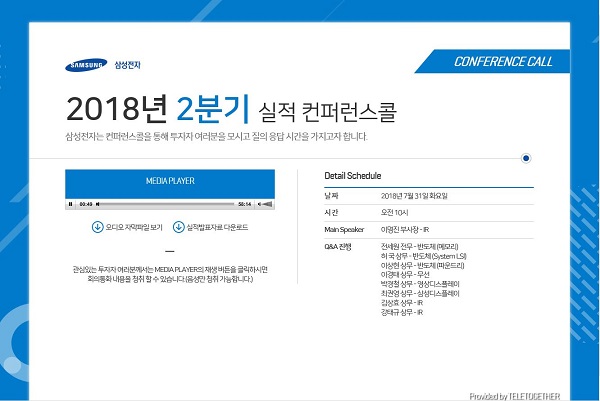600x401 pixels.
Task: Click the 2018년 2분기 실적 컨퍼런스콜 title
Action: 231,109
